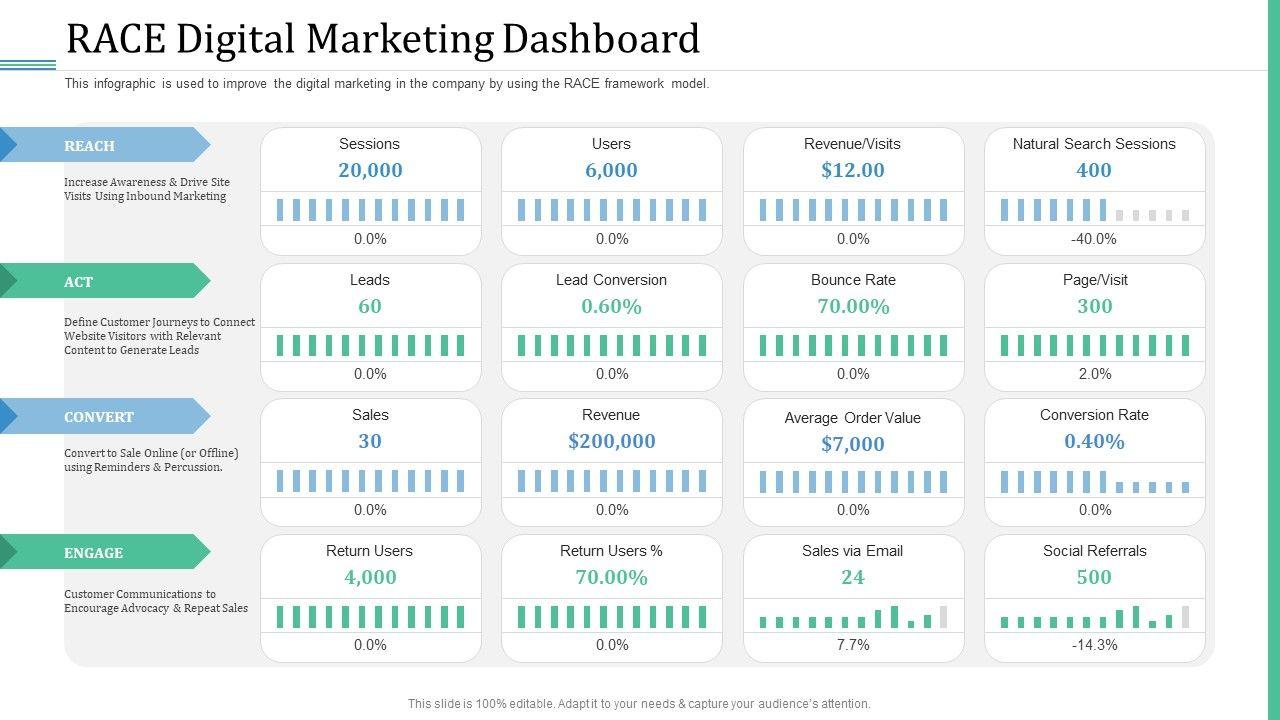
Task: Click the Natural Search Sessions bar chart
Action: coord(1094,210)
